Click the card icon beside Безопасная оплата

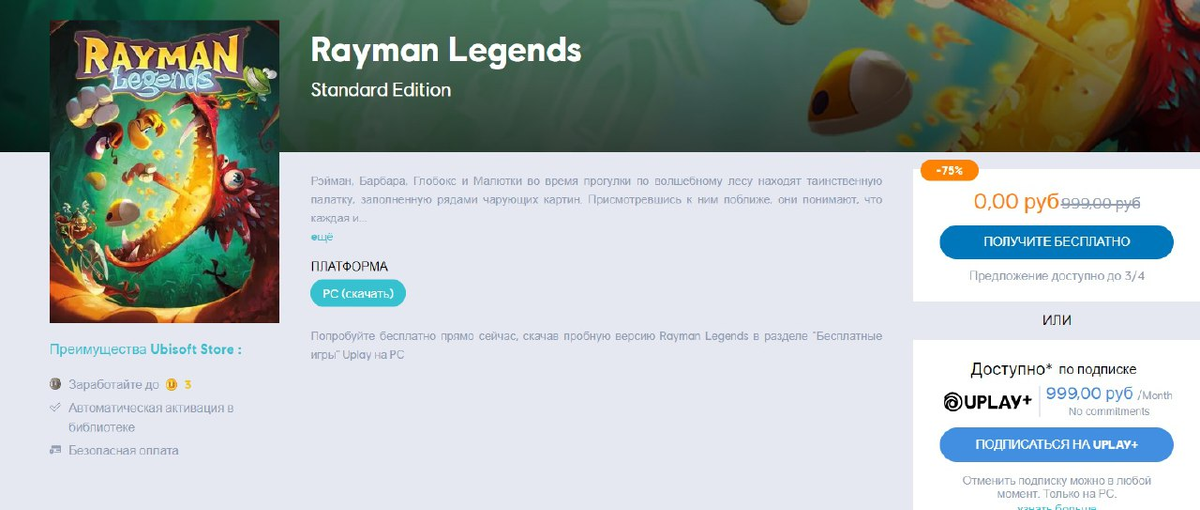coord(56,450)
